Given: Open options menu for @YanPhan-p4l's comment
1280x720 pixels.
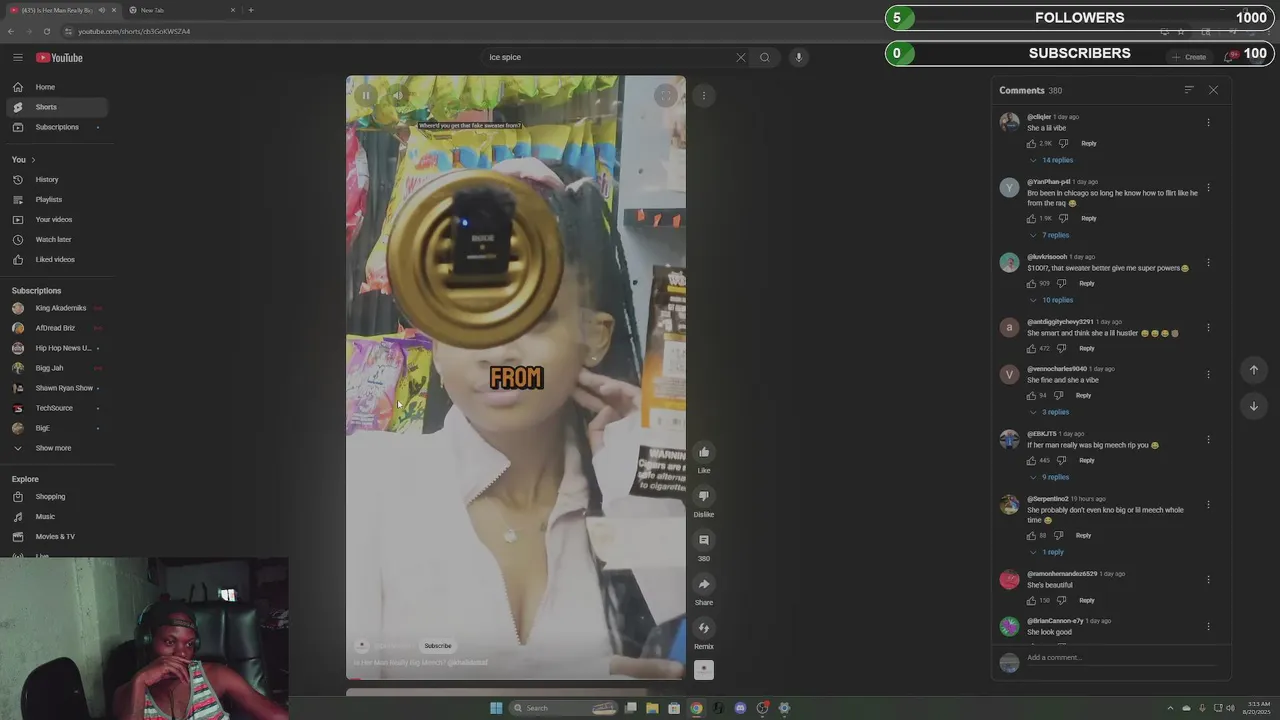Looking at the screenshot, I should pos(1208,188).
